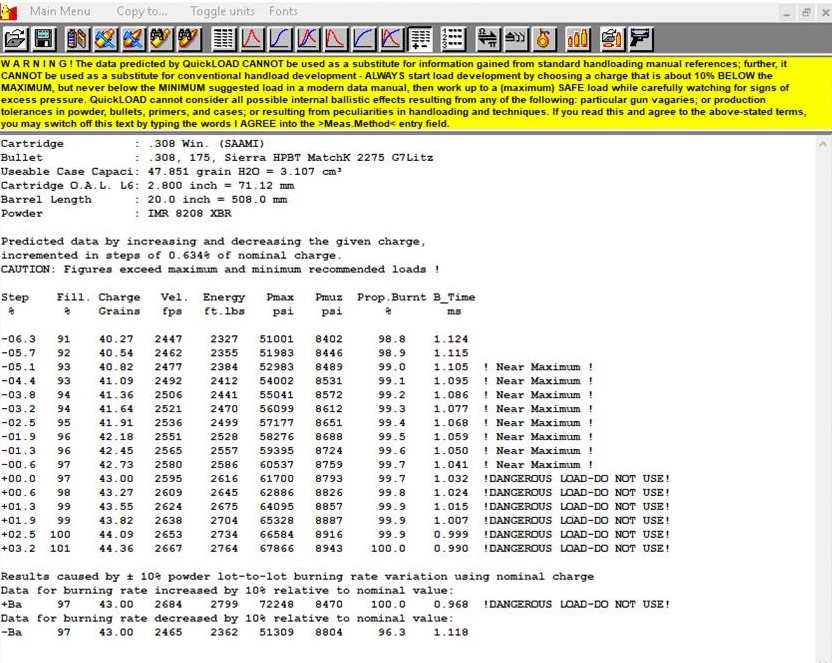Screen dimensions: 832x663
Task: Click the burn time value 1.050
Action: pos(451,451)
